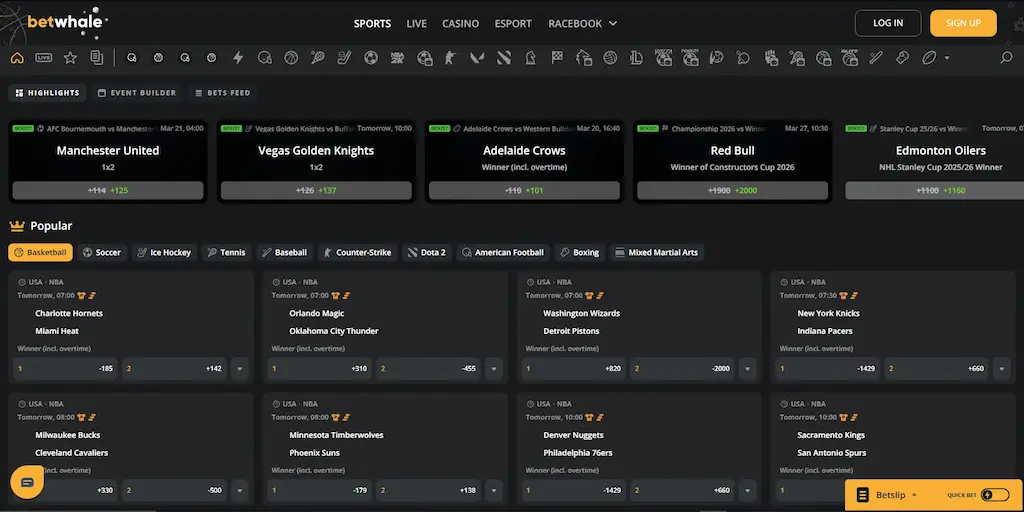Expand more markets for Hornets vs Heat
This screenshot has height=512, width=1024.
pyautogui.click(x=240, y=368)
